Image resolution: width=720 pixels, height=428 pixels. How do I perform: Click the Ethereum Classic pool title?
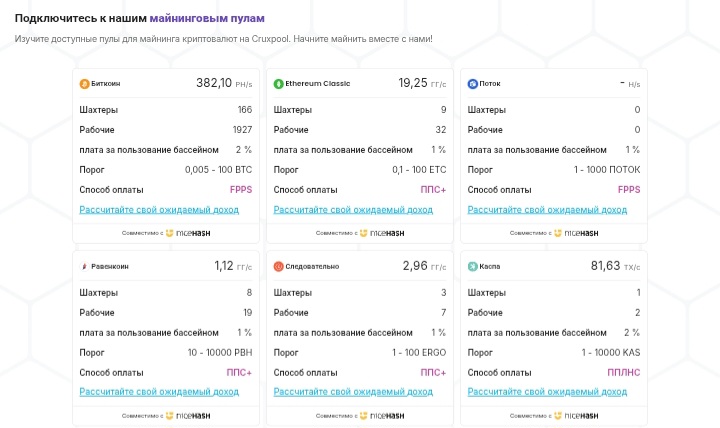[318, 84]
